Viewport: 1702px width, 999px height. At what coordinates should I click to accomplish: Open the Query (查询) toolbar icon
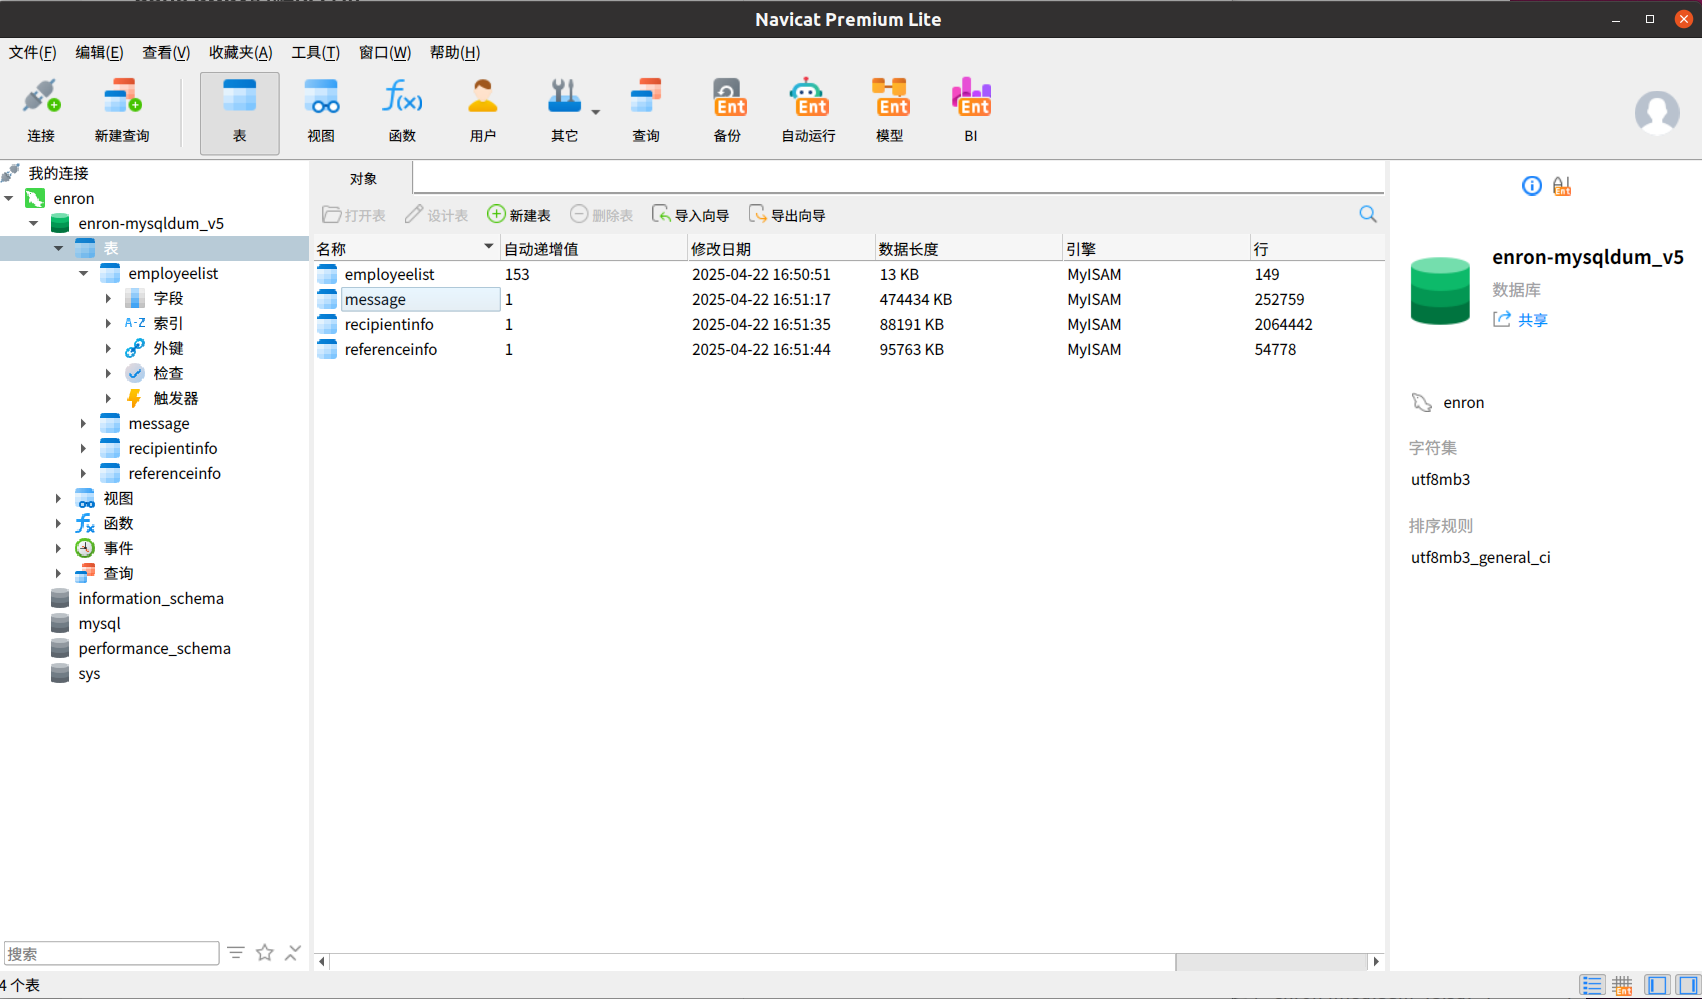(646, 111)
